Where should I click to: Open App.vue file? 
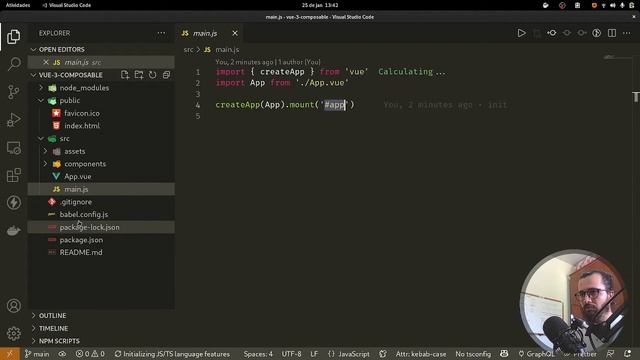tap(101, 176)
